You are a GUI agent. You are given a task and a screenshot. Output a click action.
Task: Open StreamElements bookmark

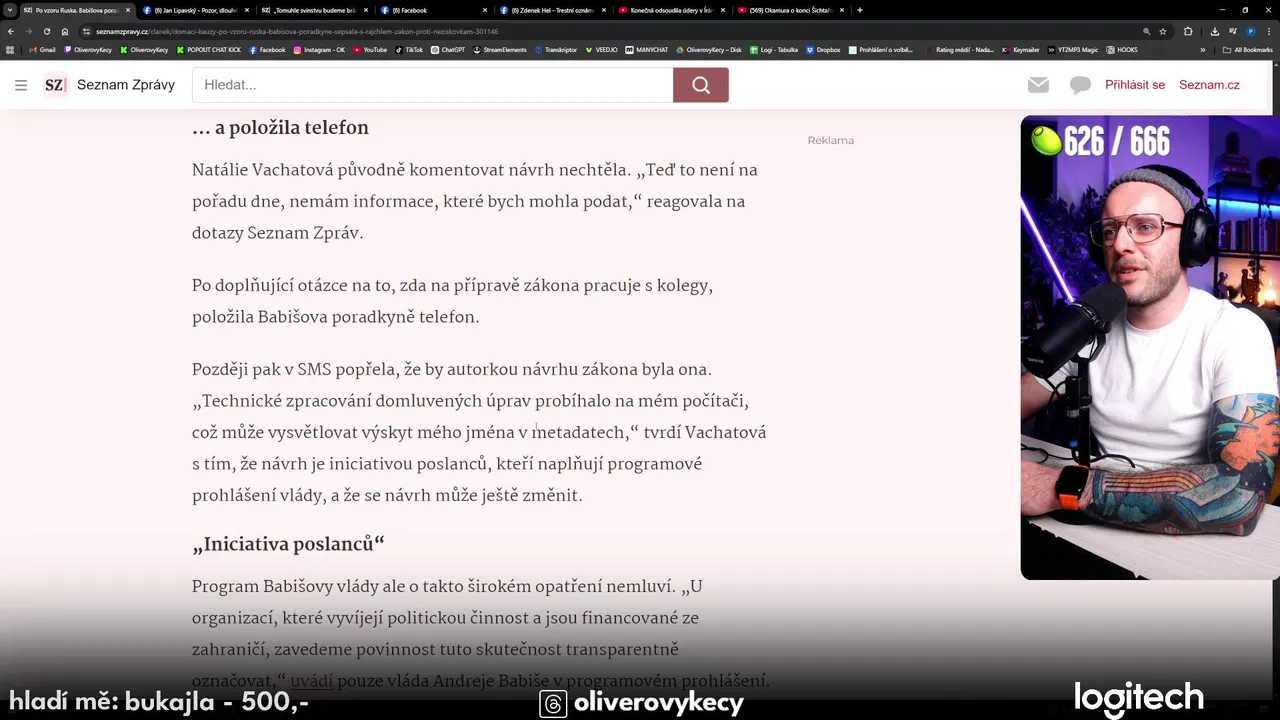(x=500, y=49)
